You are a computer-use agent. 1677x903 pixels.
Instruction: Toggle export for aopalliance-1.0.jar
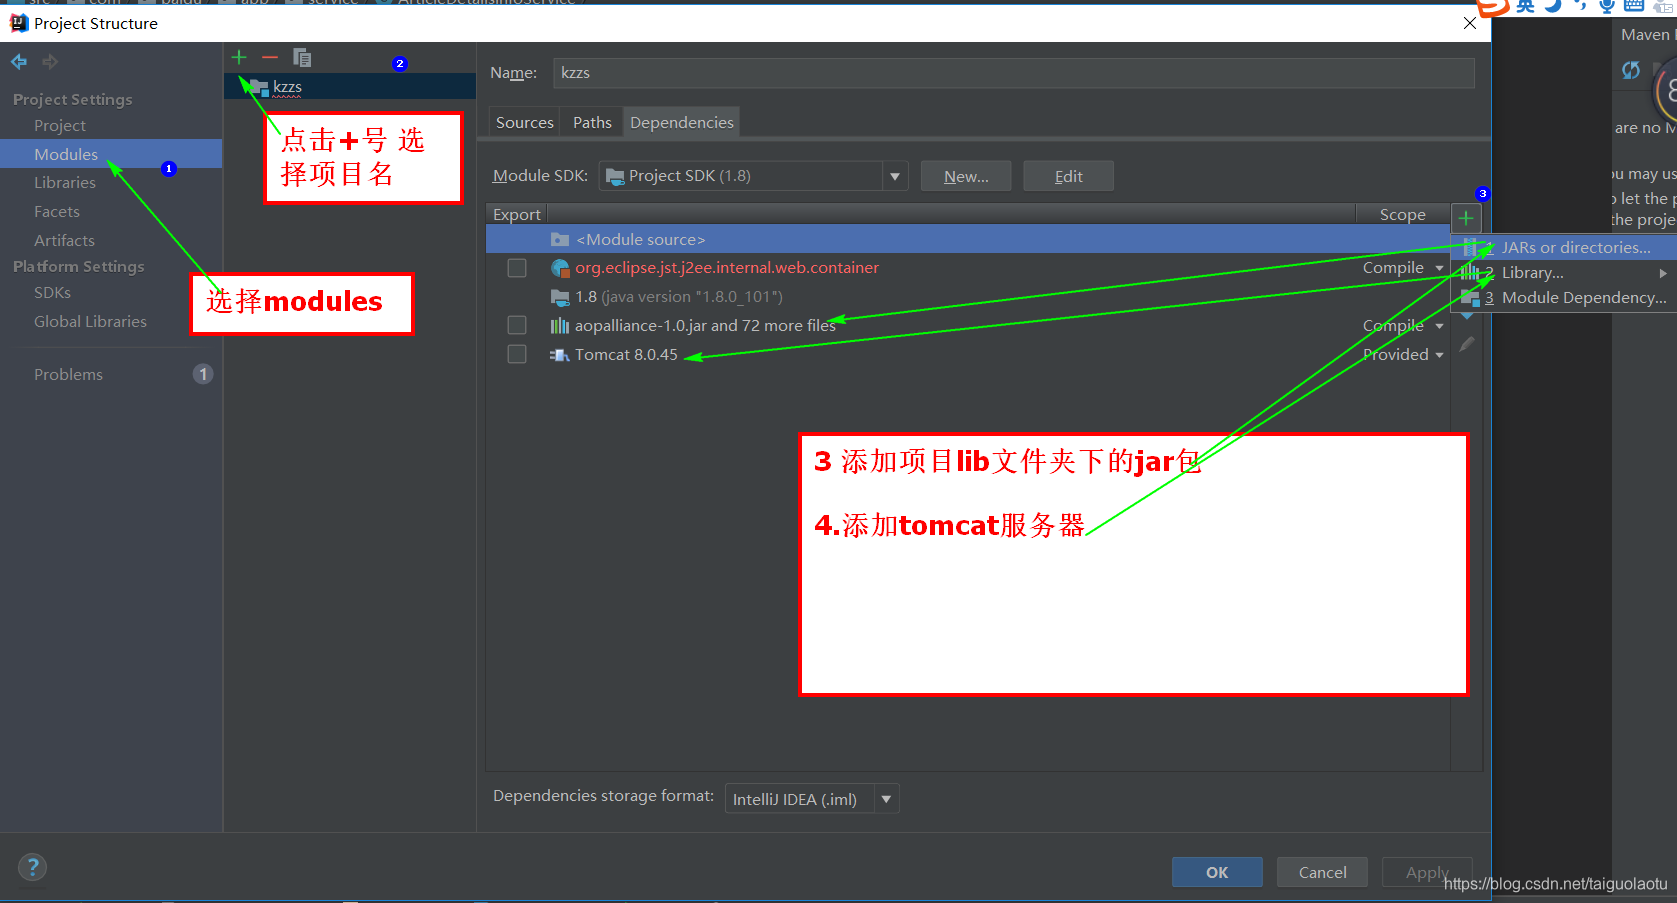517,325
